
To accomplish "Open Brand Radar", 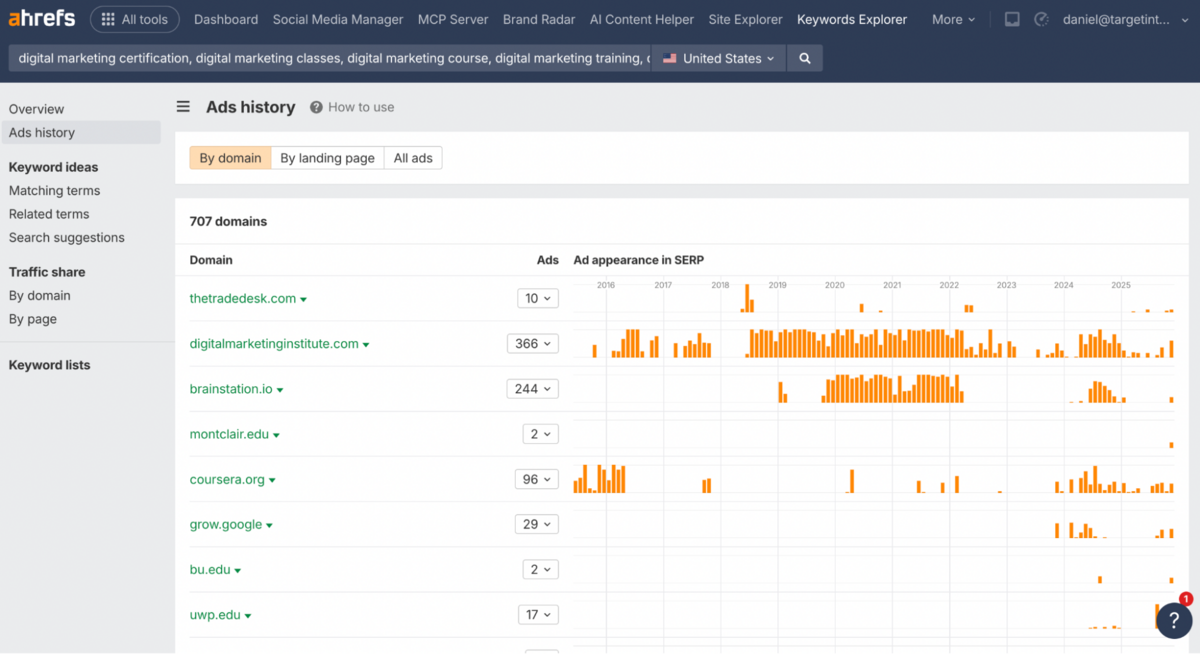I will 539,19.
